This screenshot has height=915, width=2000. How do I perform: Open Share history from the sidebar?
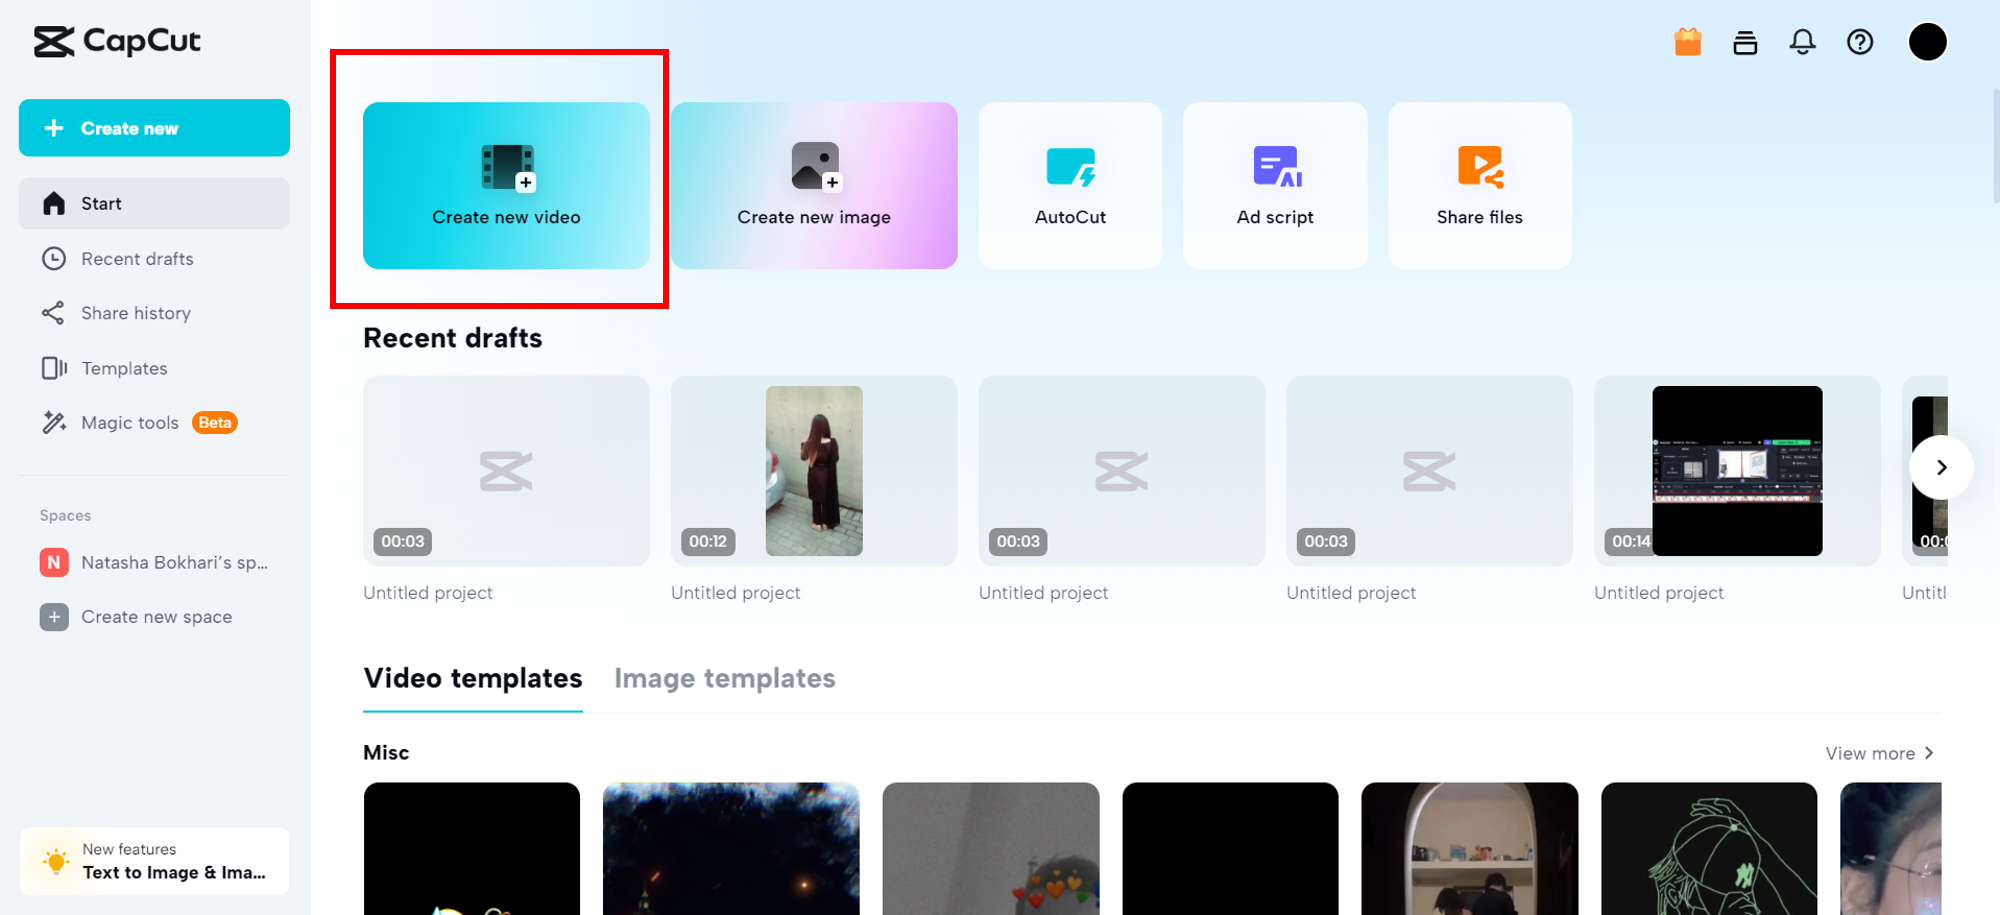pyautogui.click(x=136, y=312)
